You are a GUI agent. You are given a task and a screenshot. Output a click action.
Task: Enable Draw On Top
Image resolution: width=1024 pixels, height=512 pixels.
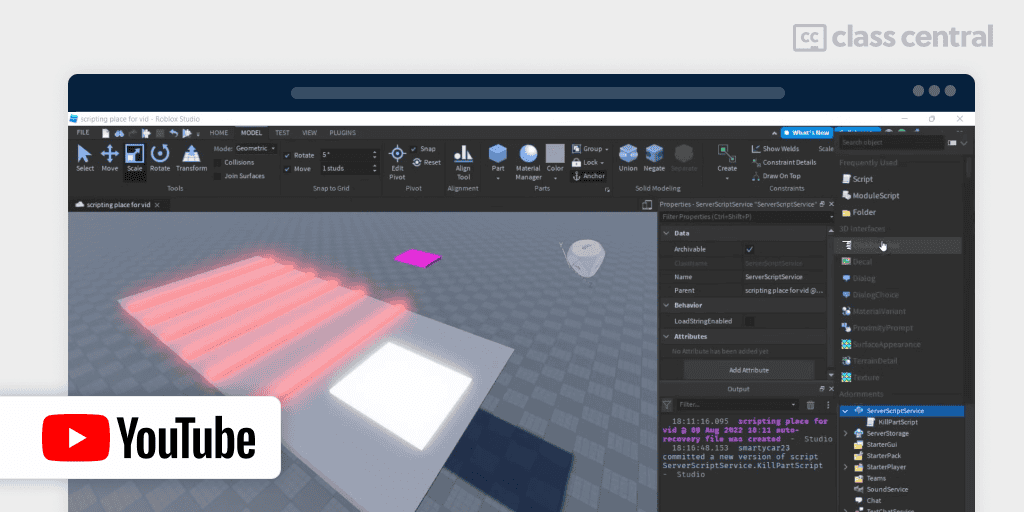click(x=776, y=176)
